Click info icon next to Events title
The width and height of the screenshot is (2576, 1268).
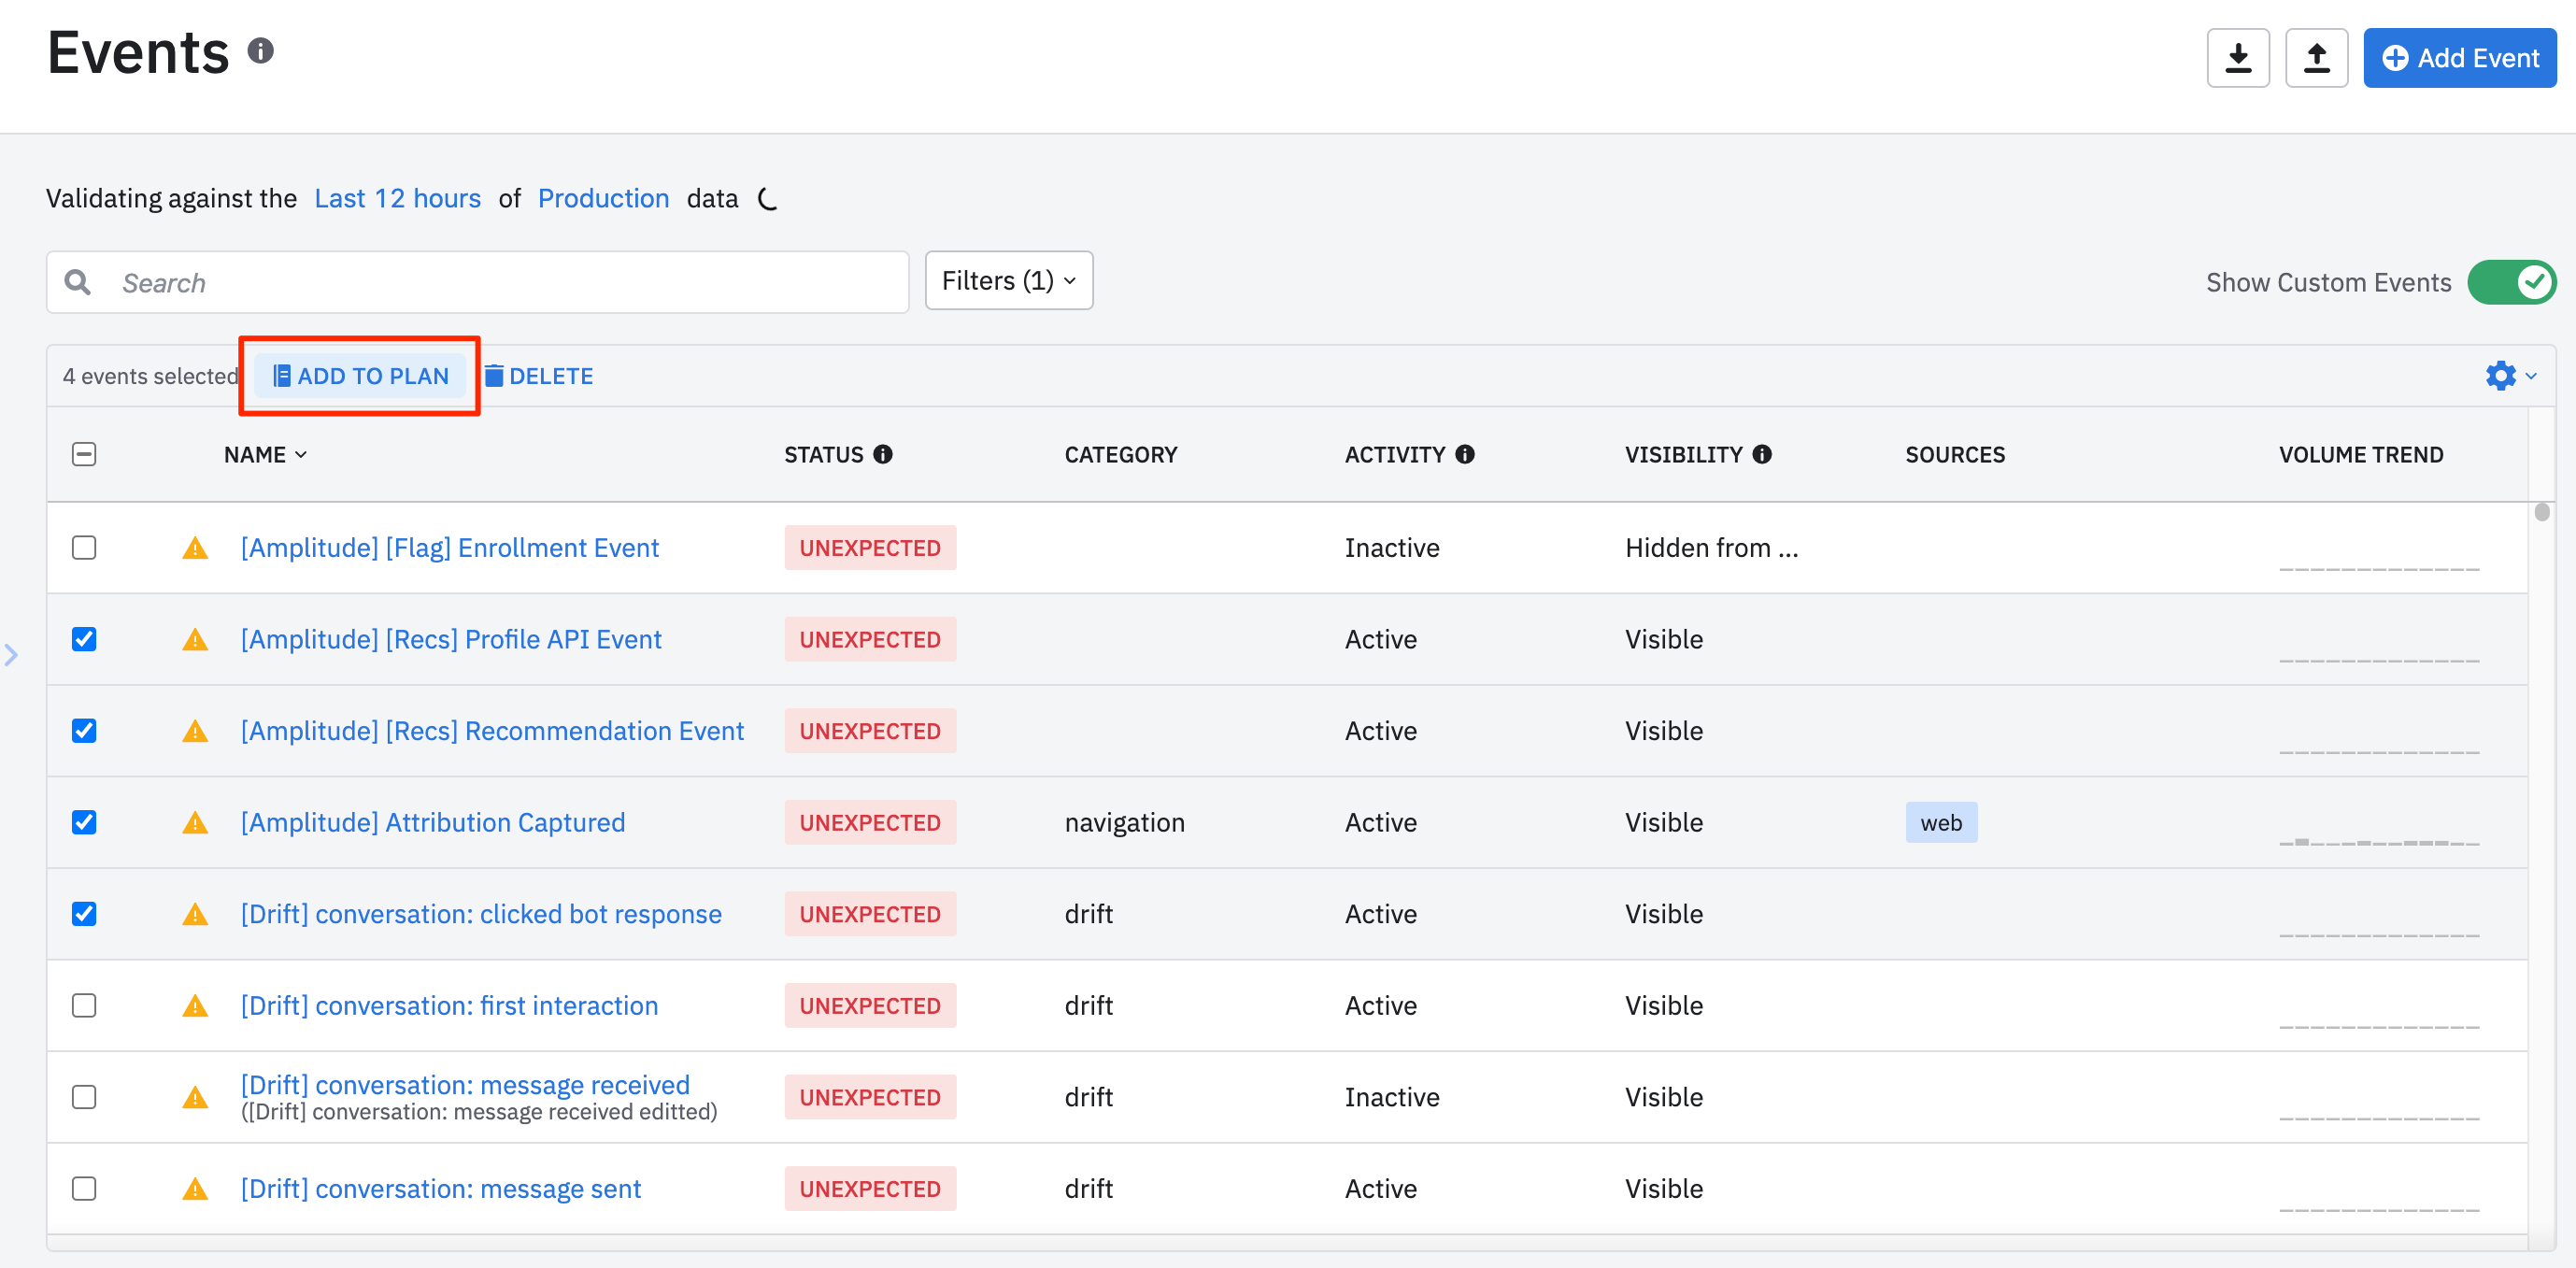[261, 51]
